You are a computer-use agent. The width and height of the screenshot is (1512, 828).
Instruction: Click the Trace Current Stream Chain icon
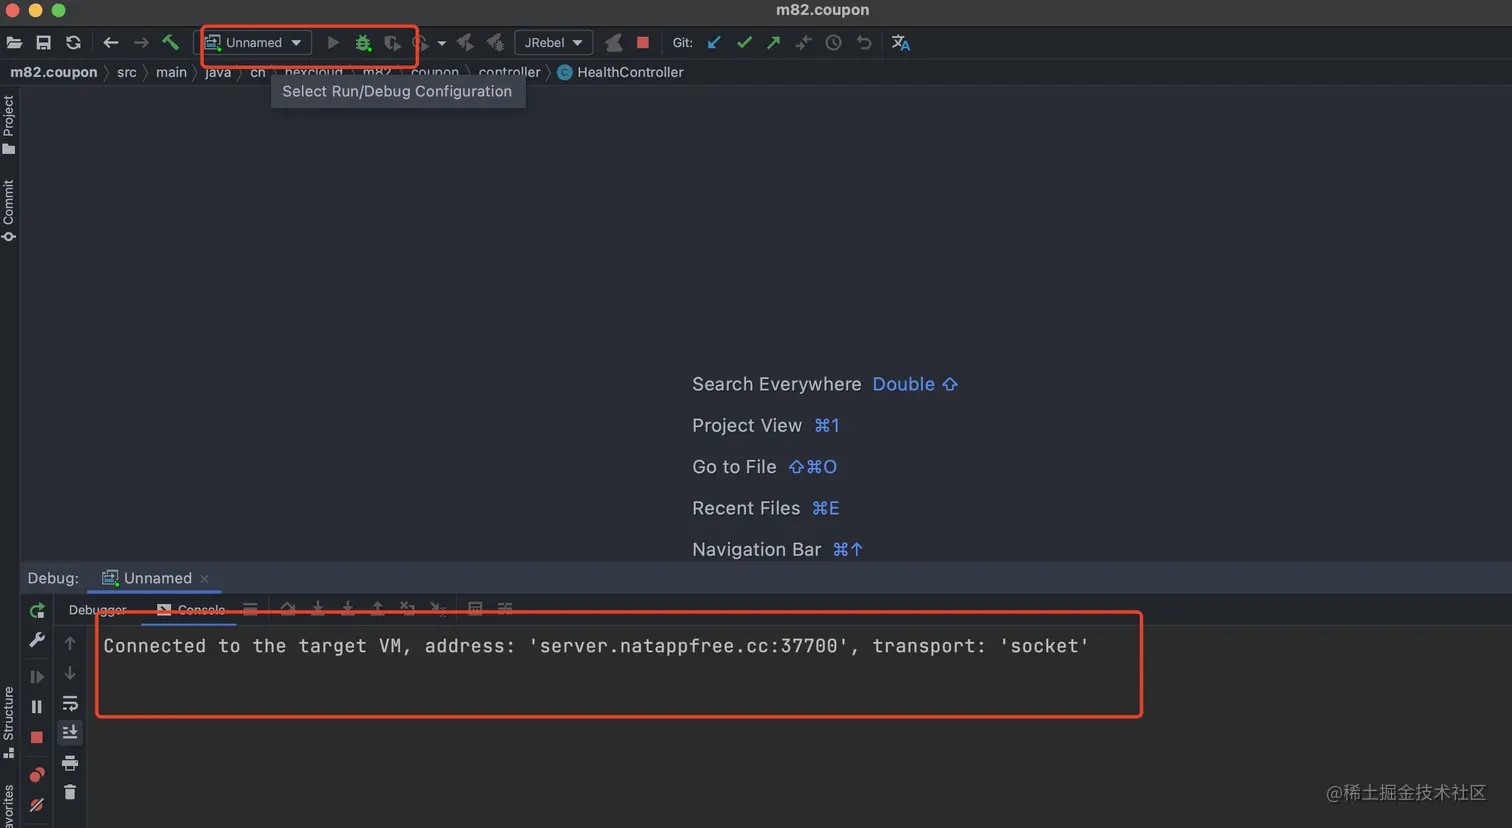[x=505, y=609]
